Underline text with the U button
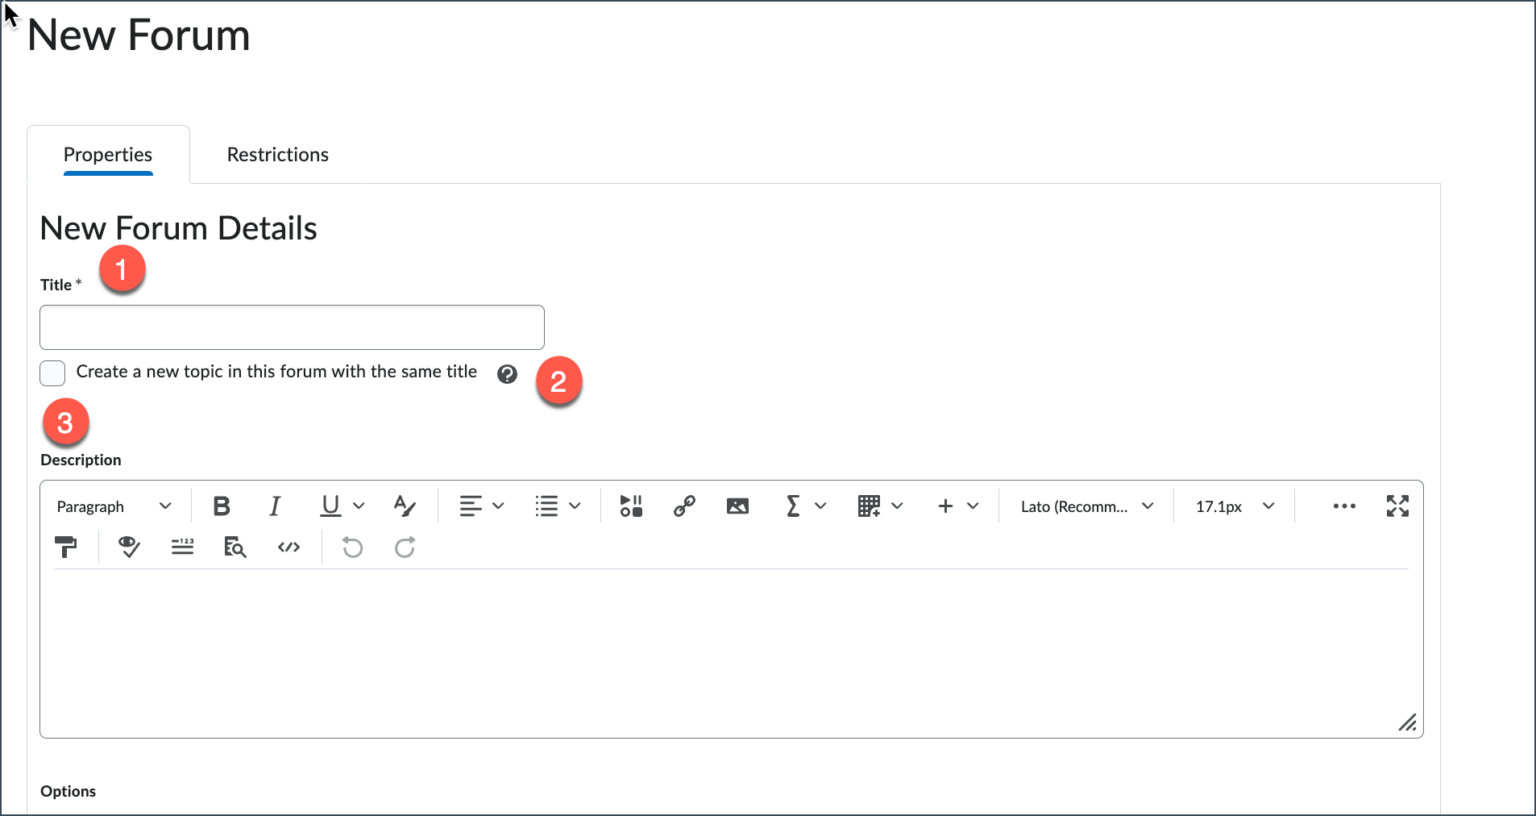 point(330,506)
